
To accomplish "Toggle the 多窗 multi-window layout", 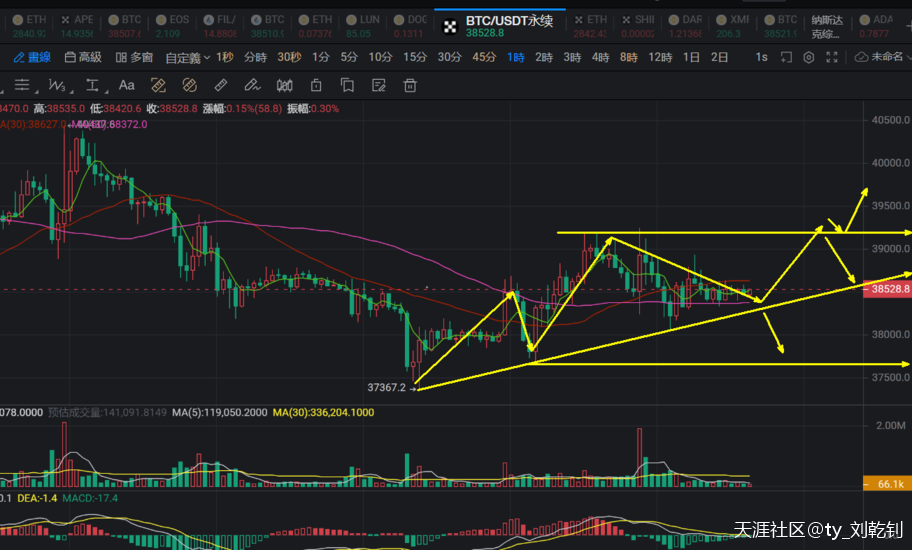I will [134, 57].
